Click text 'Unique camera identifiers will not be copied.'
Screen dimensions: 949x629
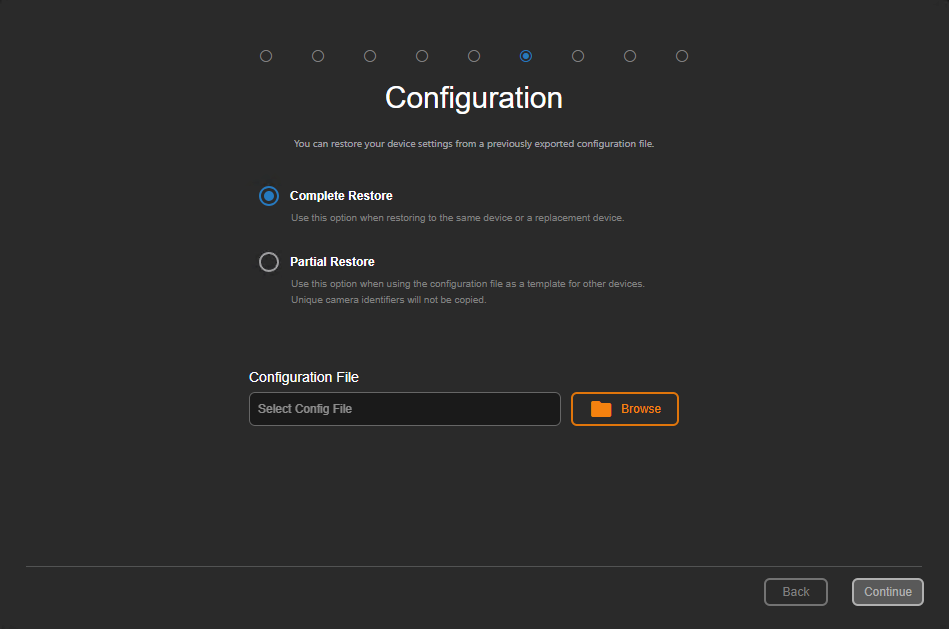click(x=389, y=300)
